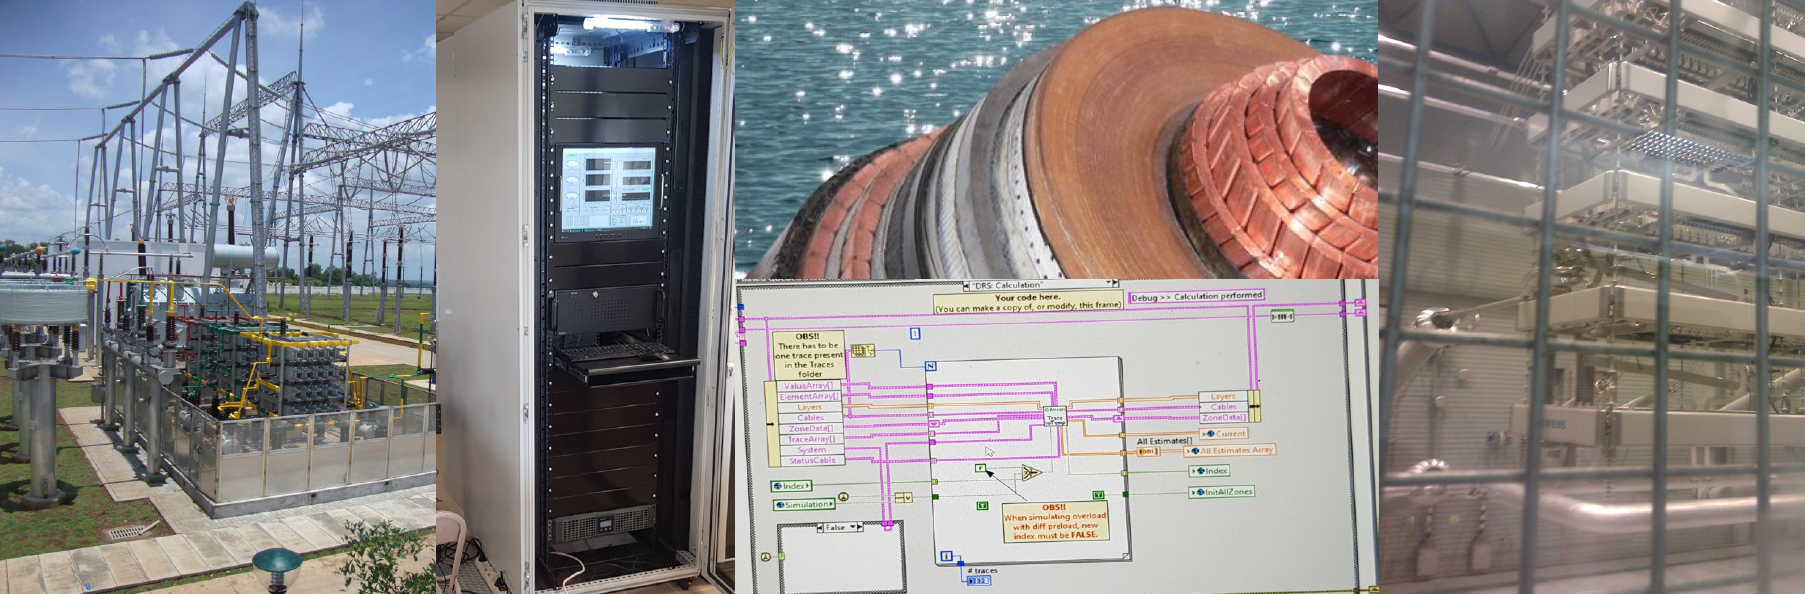Click the monitor screen inside the rack
Image resolution: width=1805 pixels, height=594 pixels.
click(x=608, y=190)
